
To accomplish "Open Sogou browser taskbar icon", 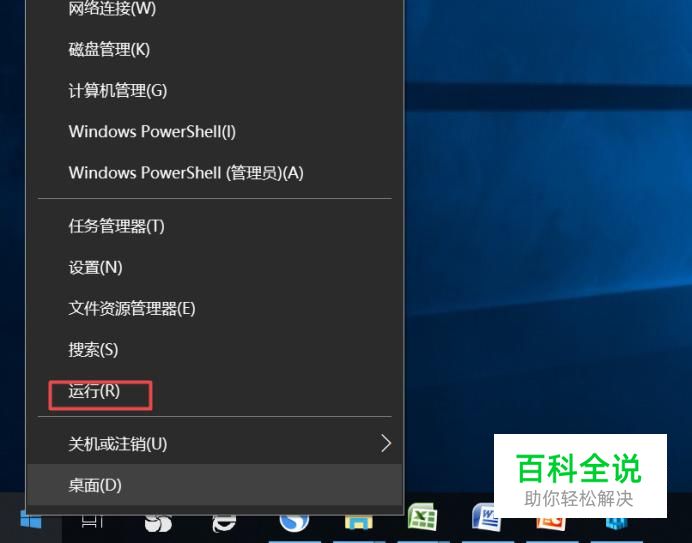I will coord(293,523).
